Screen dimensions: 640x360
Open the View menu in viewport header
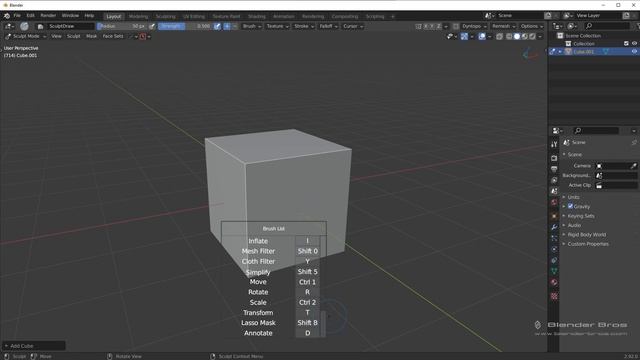click(56, 36)
